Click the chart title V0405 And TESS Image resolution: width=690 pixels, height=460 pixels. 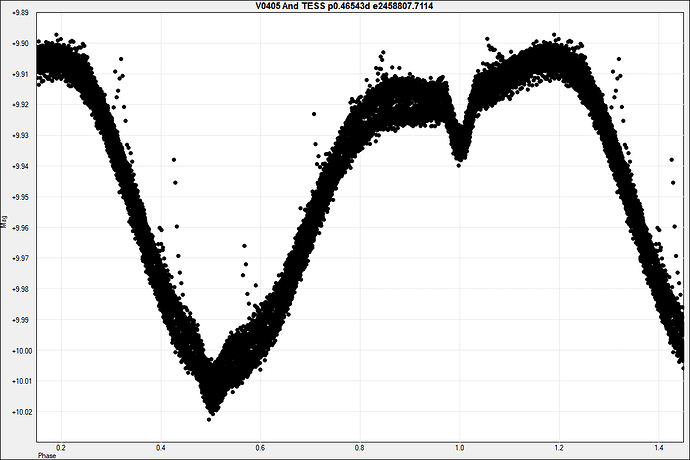coord(345,6)
